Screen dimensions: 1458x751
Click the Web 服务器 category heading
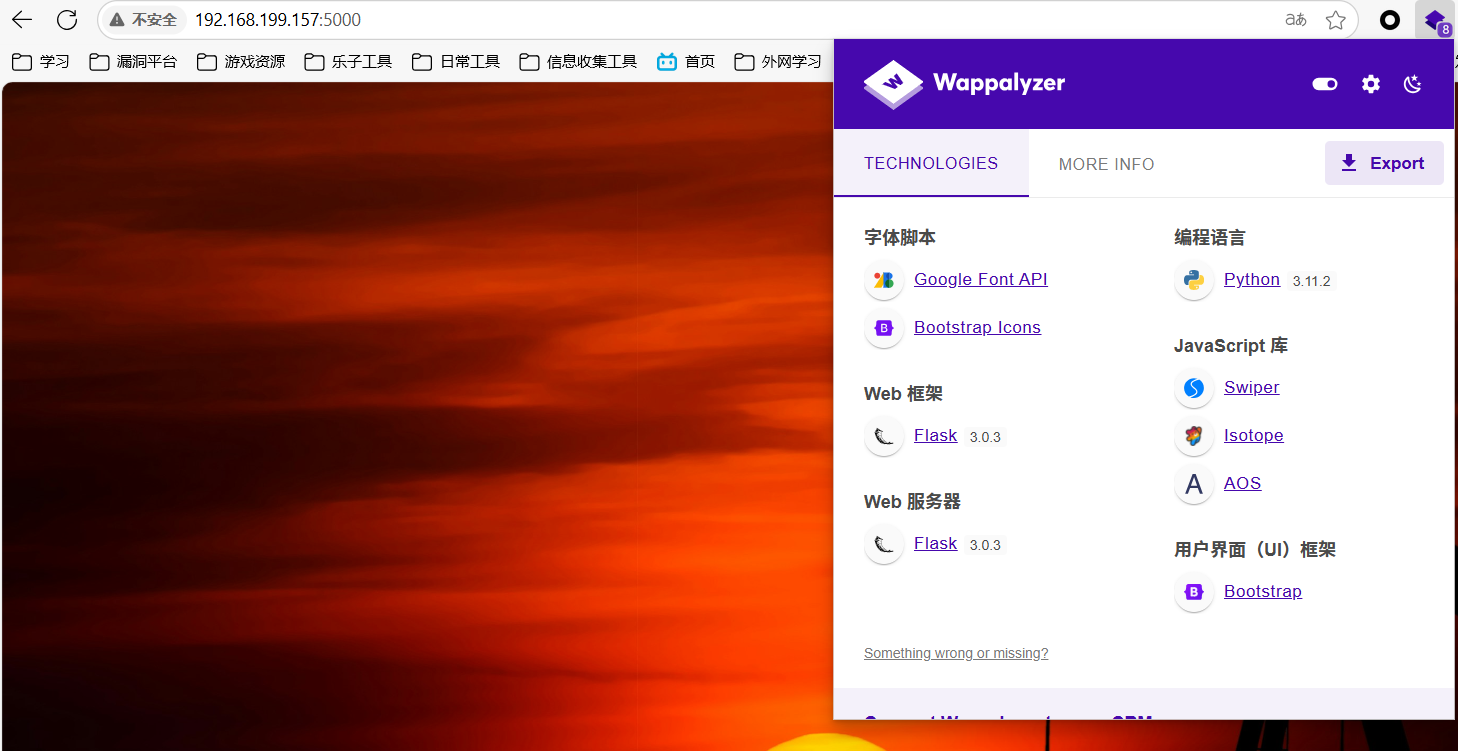click(x=912, y=502)
